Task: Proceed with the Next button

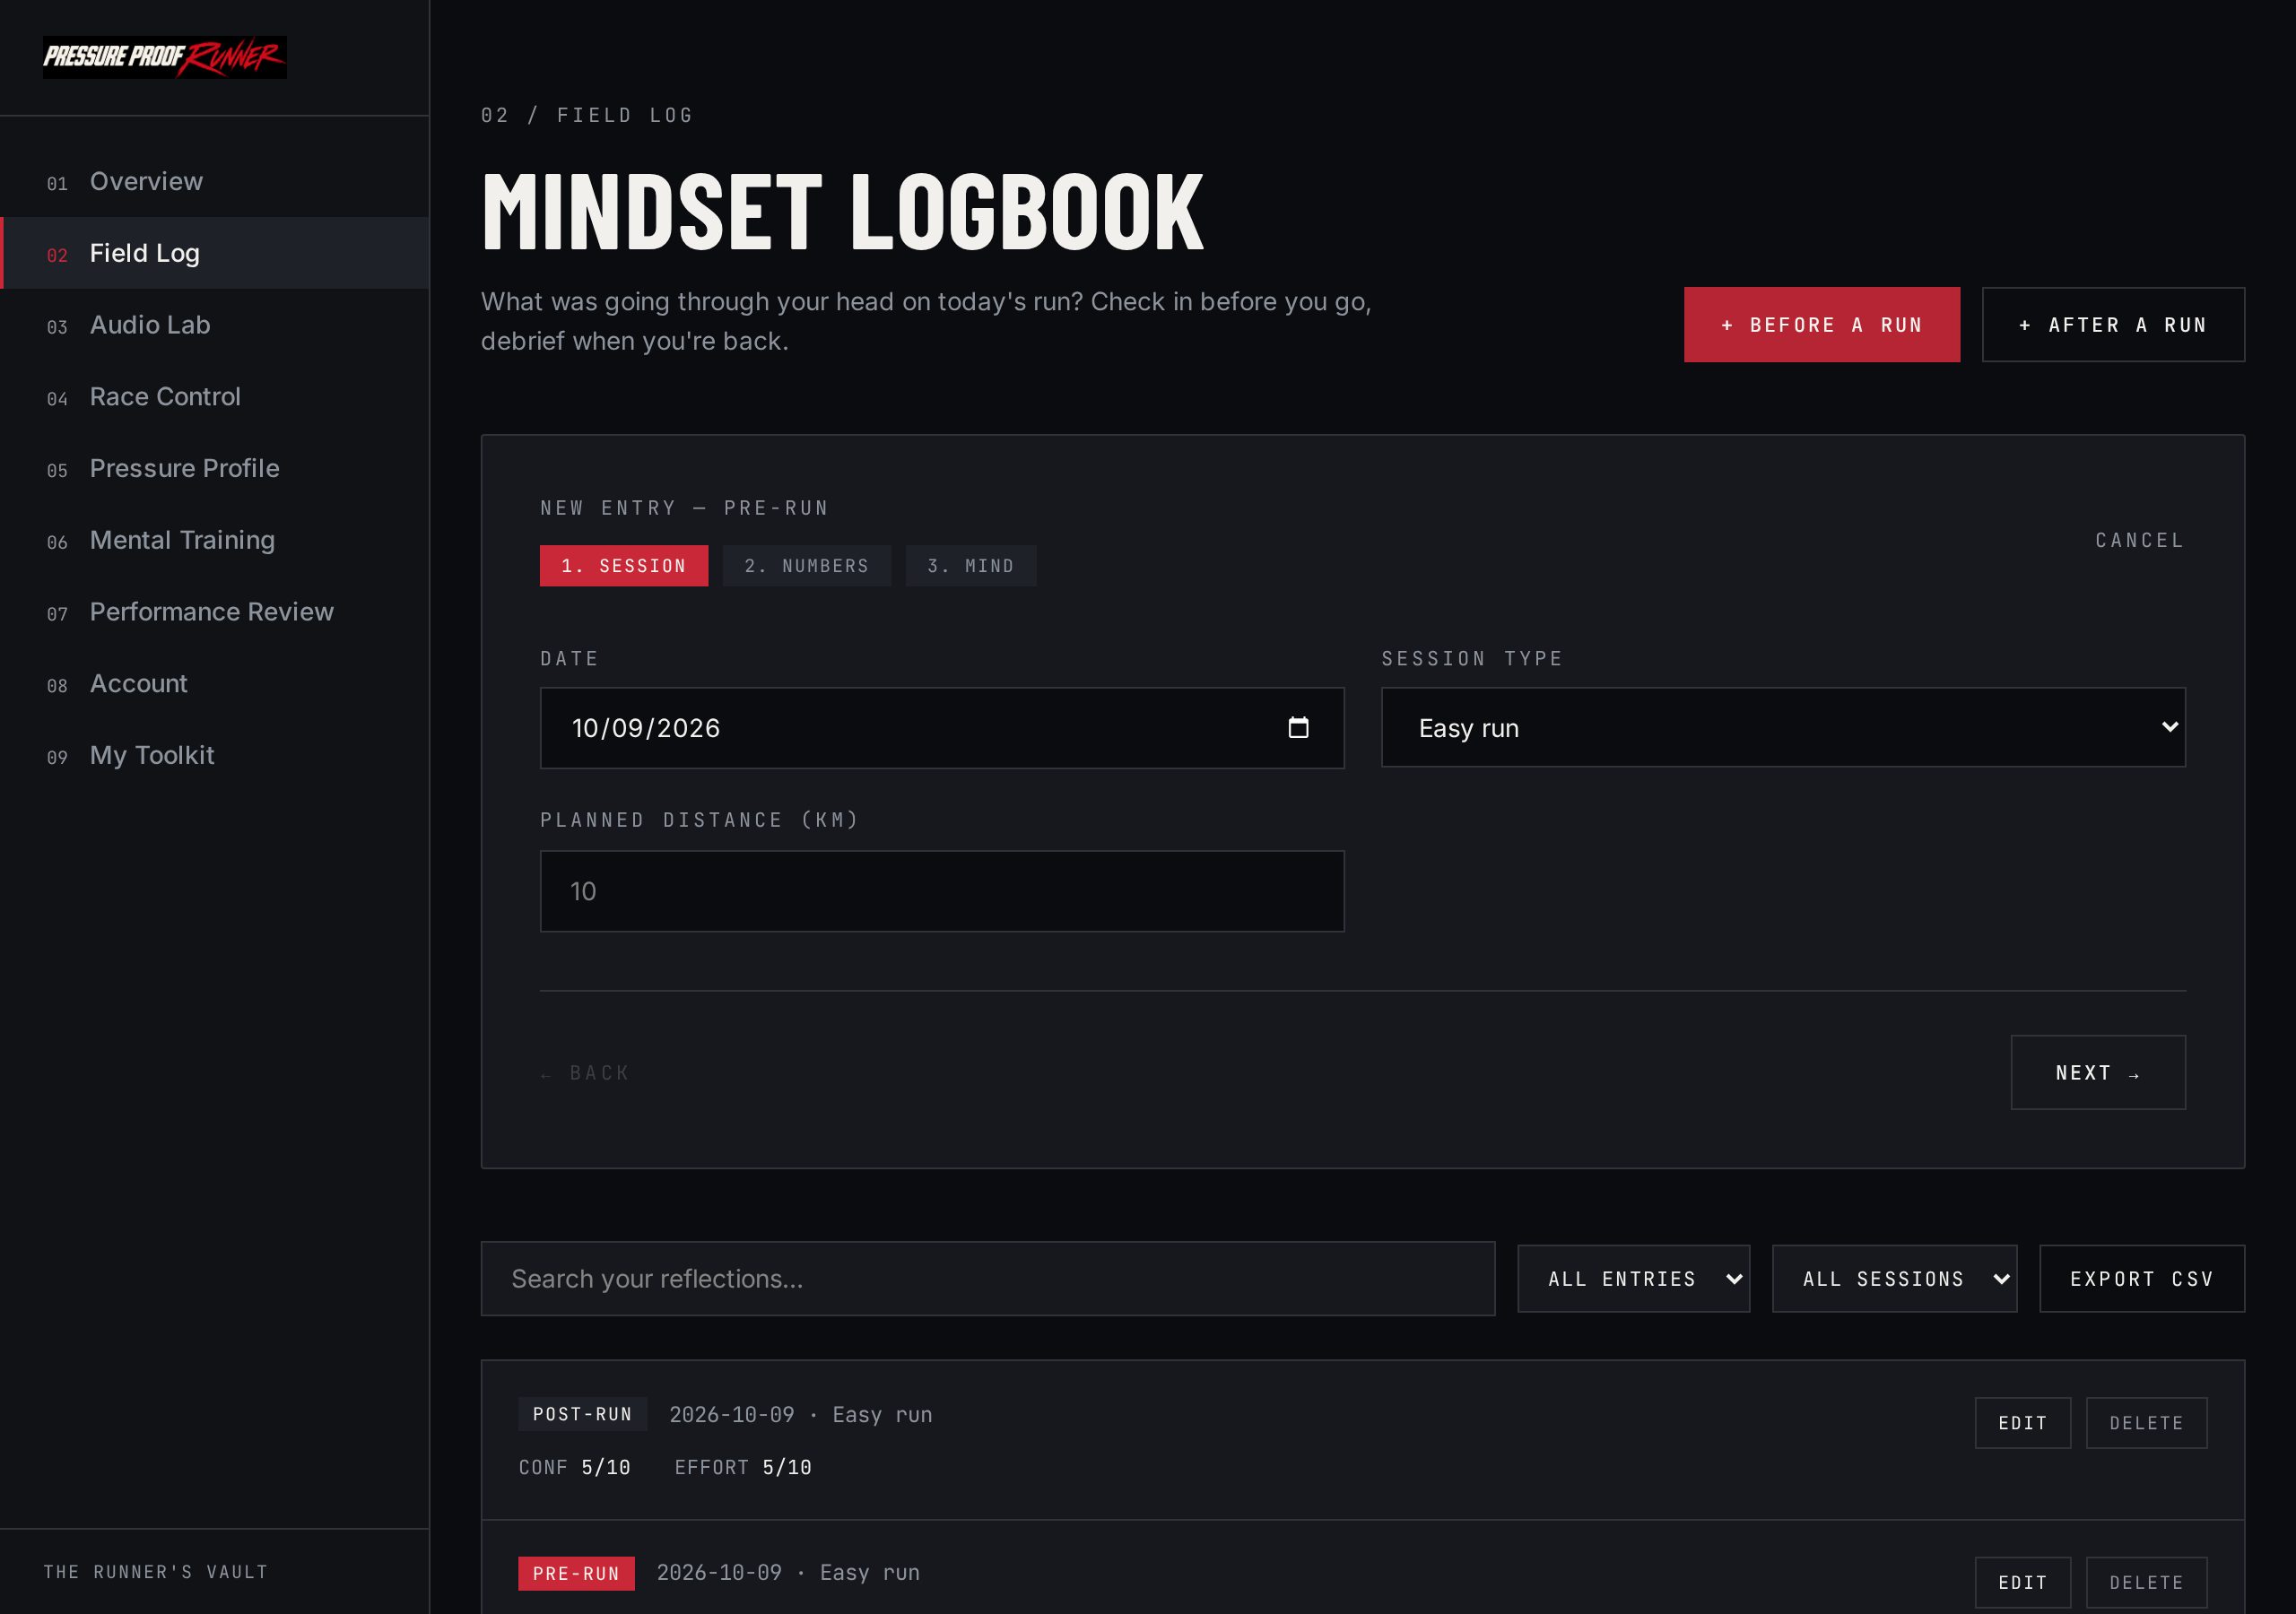Action: click(2098, 1073)
